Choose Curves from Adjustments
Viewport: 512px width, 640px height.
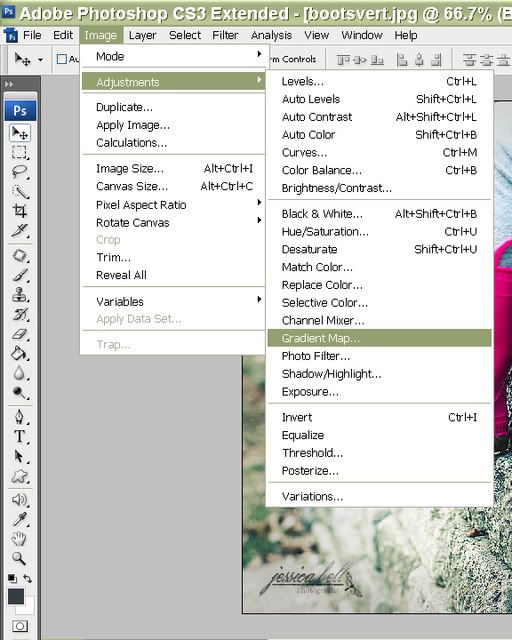(380, 152)
